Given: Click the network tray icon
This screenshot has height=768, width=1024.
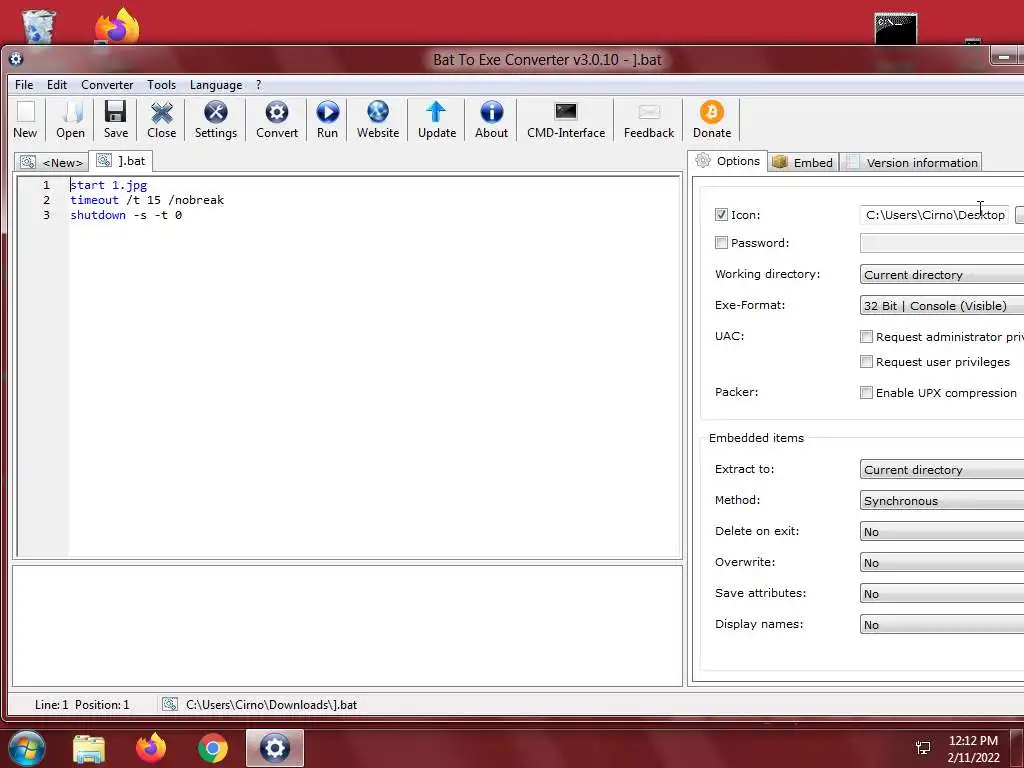Looking at the screenshot, I should click(x=923, y=748).
